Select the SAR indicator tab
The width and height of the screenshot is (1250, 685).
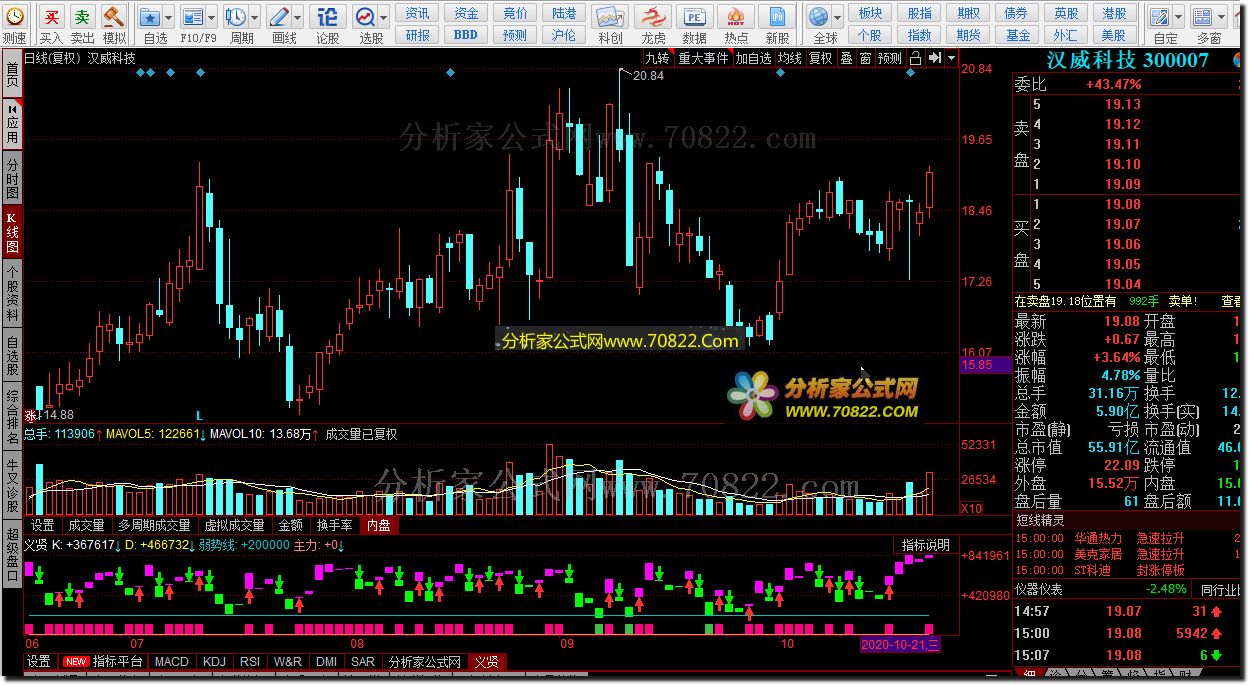tap(363, 662)
